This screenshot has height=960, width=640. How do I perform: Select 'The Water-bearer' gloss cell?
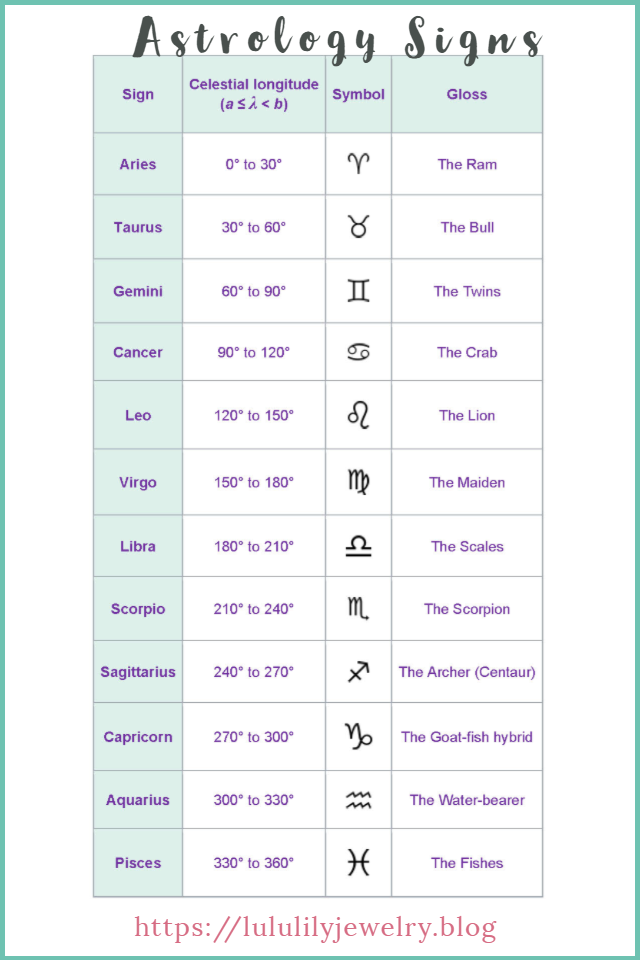tap(467, 800)
